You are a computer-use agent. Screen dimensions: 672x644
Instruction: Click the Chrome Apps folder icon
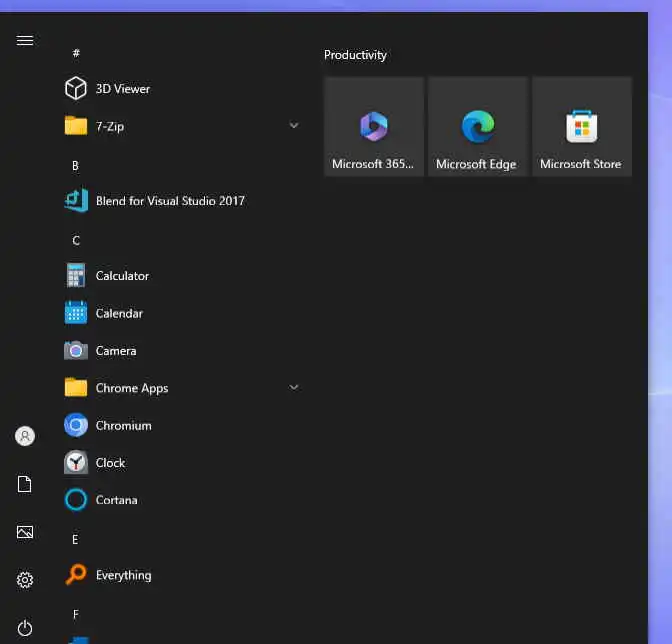point(76,388)
